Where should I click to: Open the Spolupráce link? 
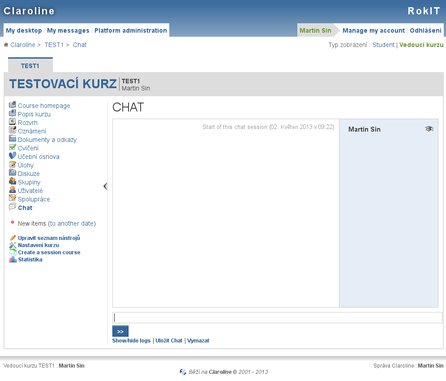coord(34,199)
